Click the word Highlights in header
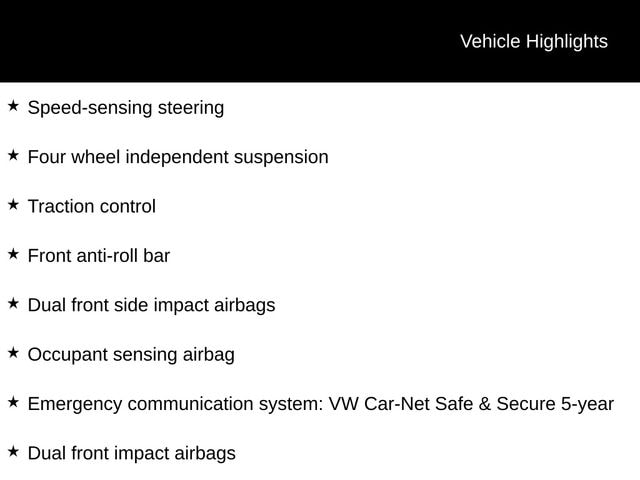Screen dimensions: 640x480 click(x=566, y=41)
